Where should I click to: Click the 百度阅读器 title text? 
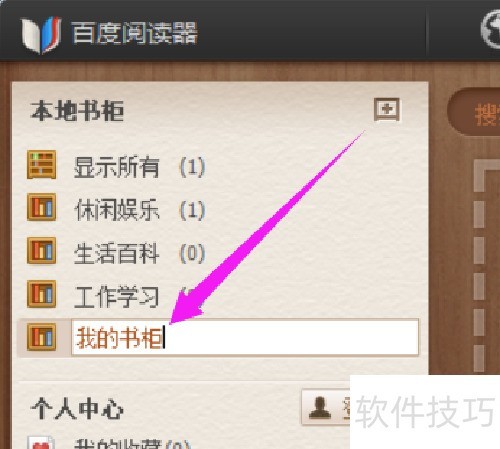tap(134, 33)
